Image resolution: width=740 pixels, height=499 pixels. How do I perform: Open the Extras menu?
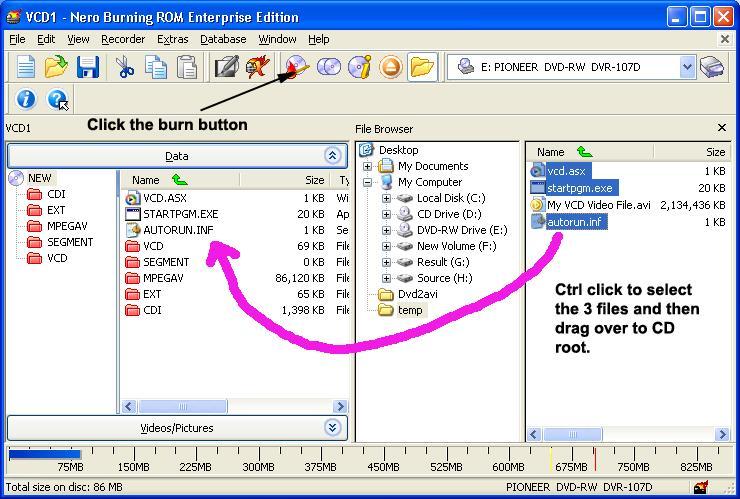[x=172, y=39]
